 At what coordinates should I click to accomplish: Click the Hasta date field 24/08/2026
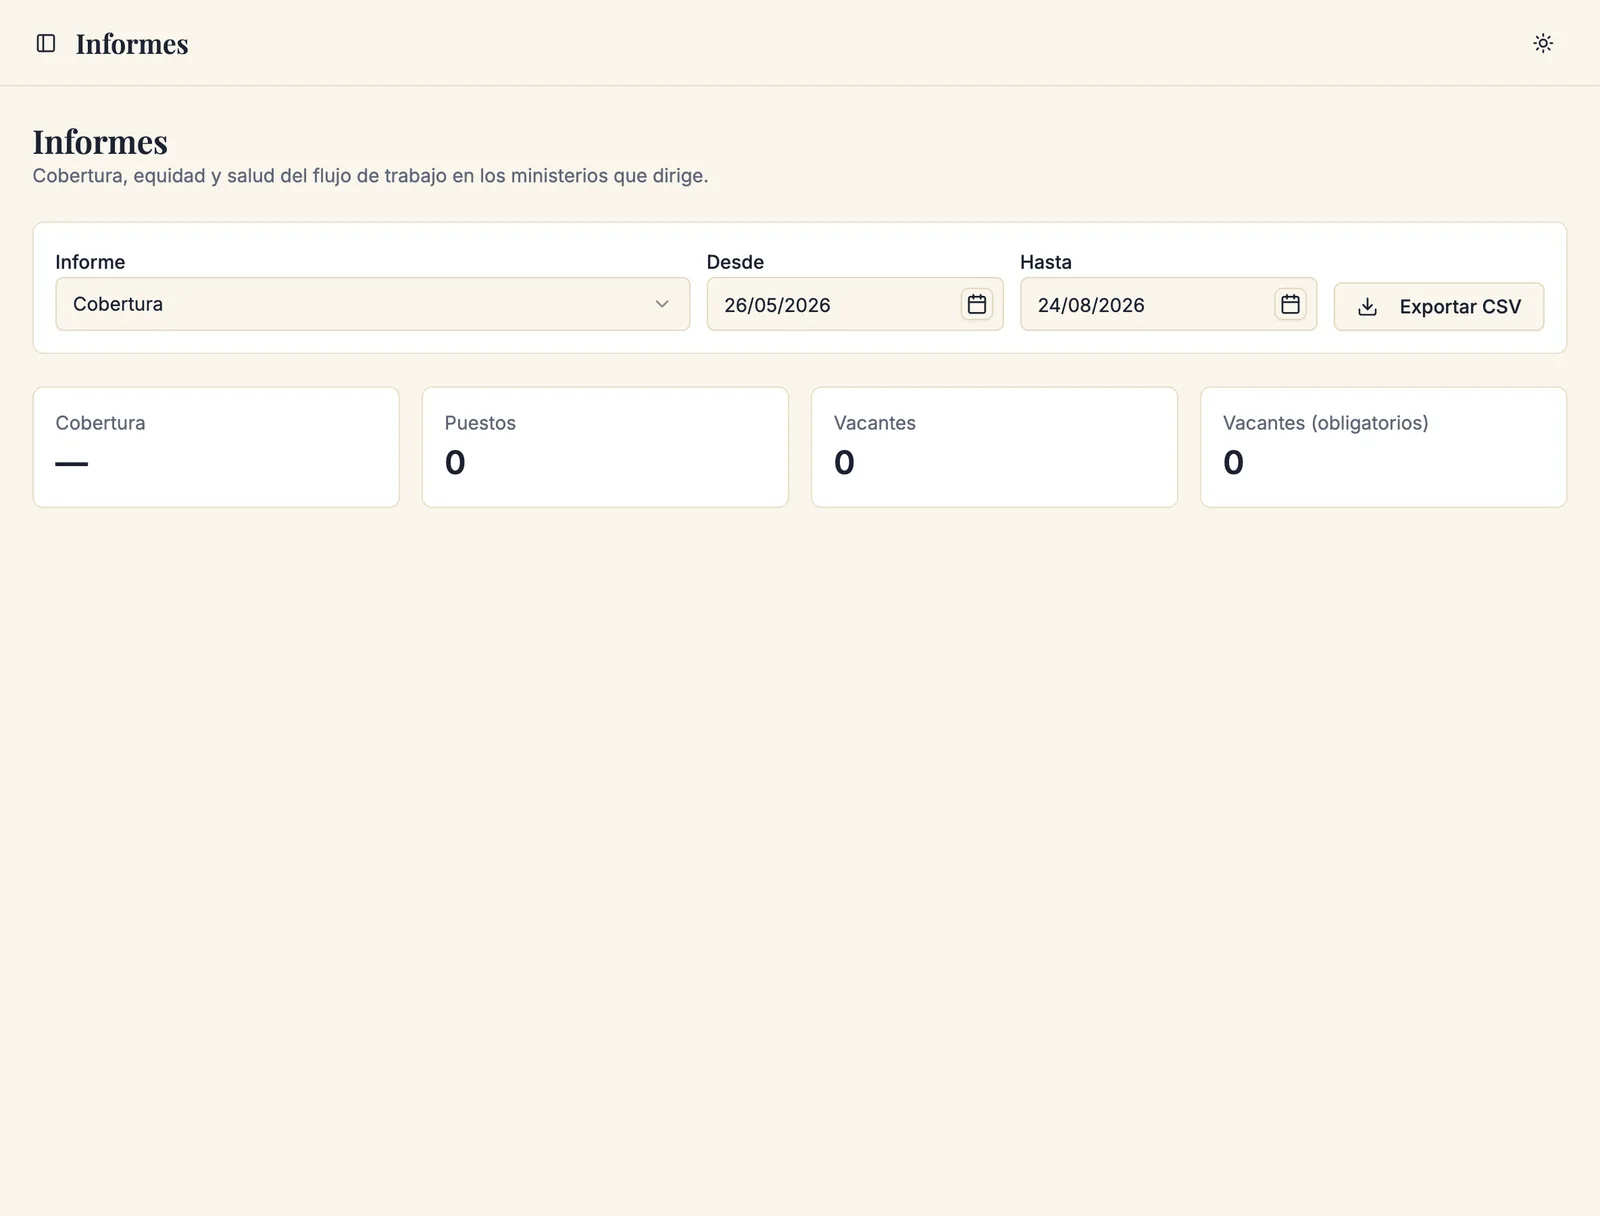(x=1168, y=304)
